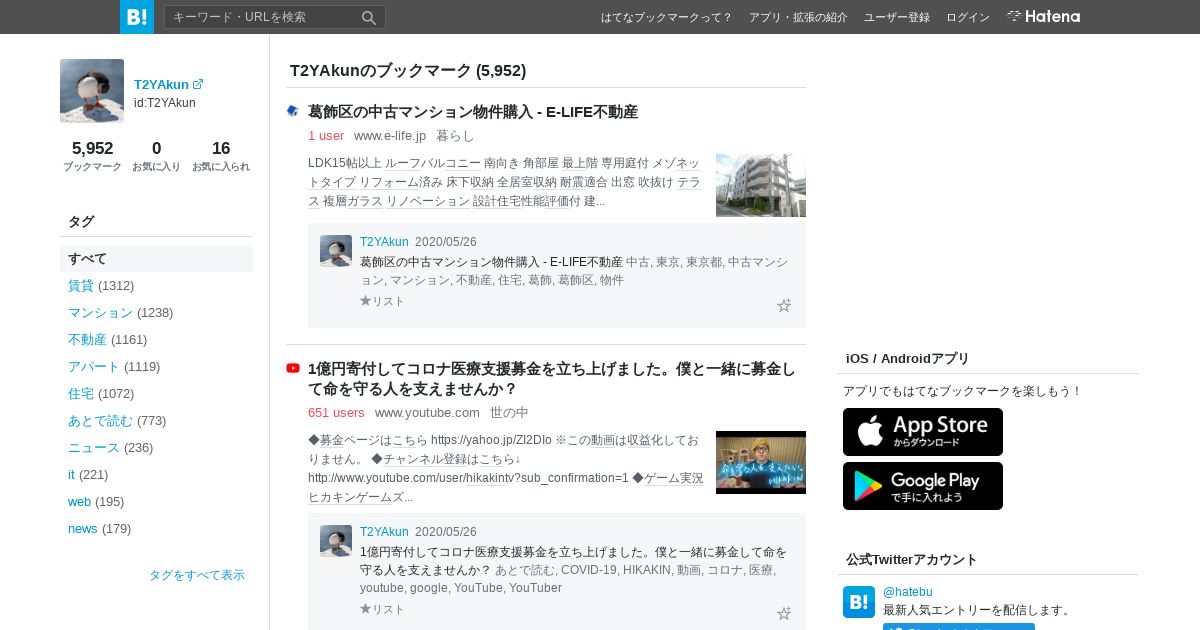This screenshot has height=630, width=1200.
Task: Filter by 住宅 tag
Action: click(81, 393)
